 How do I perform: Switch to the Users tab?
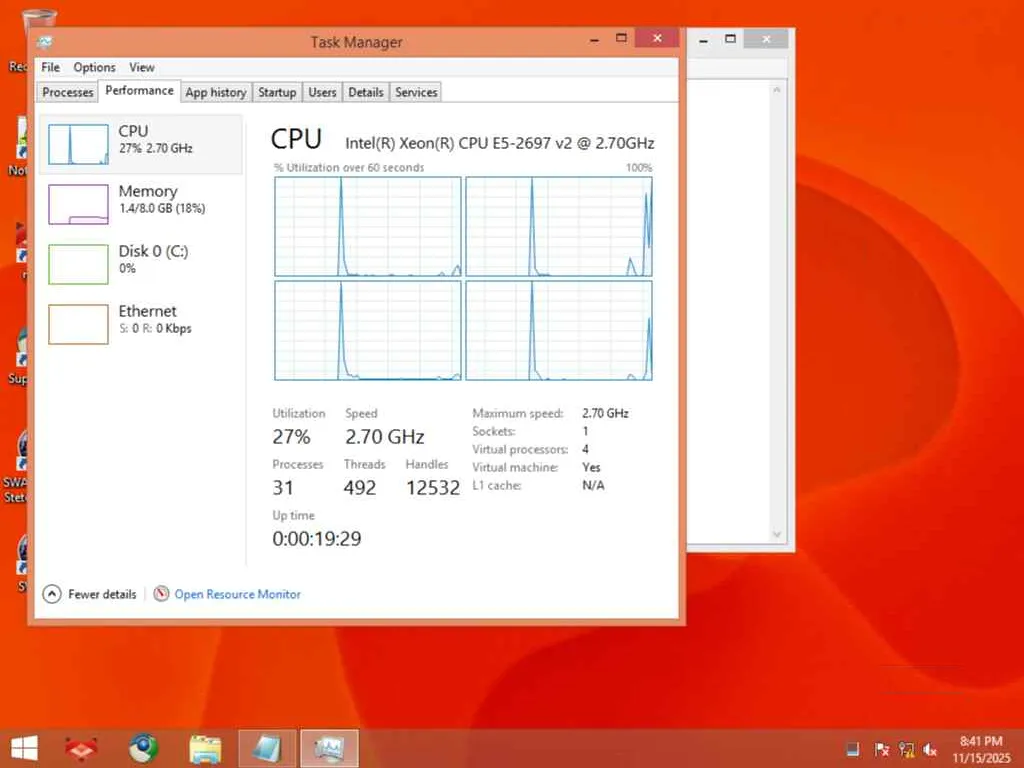(322, 92)
